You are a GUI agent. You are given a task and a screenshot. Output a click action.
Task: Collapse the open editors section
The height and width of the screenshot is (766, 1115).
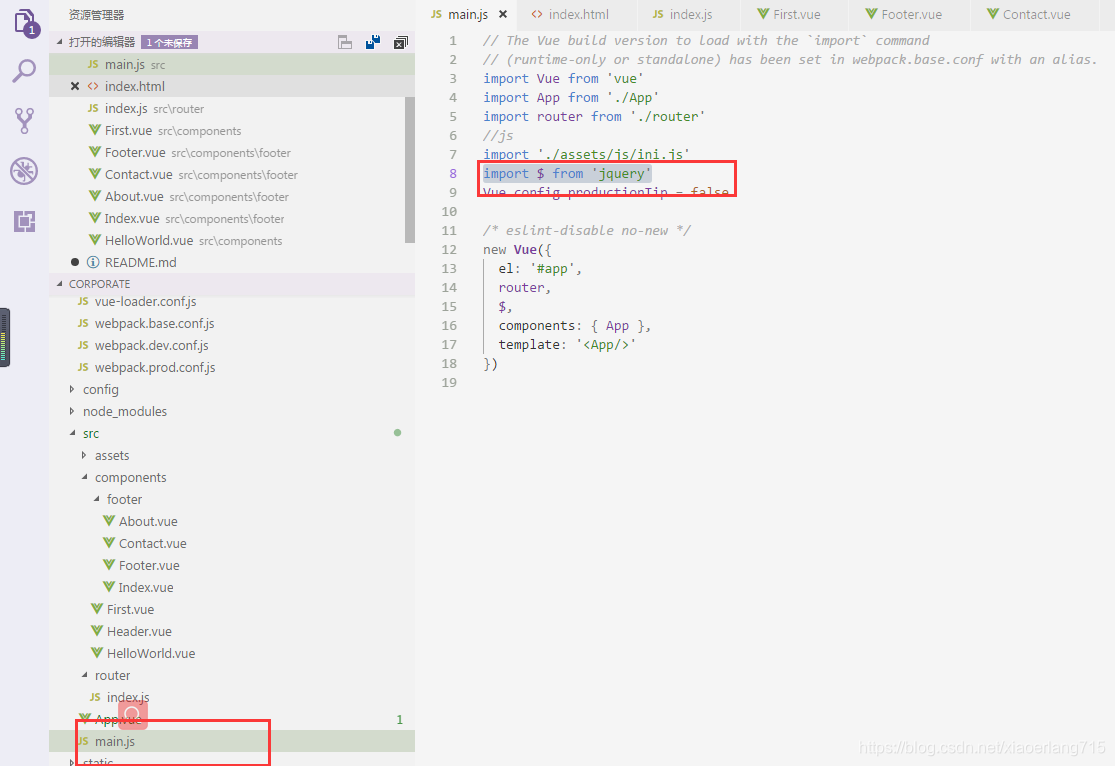pyautogui.click(x=60, y=42)
